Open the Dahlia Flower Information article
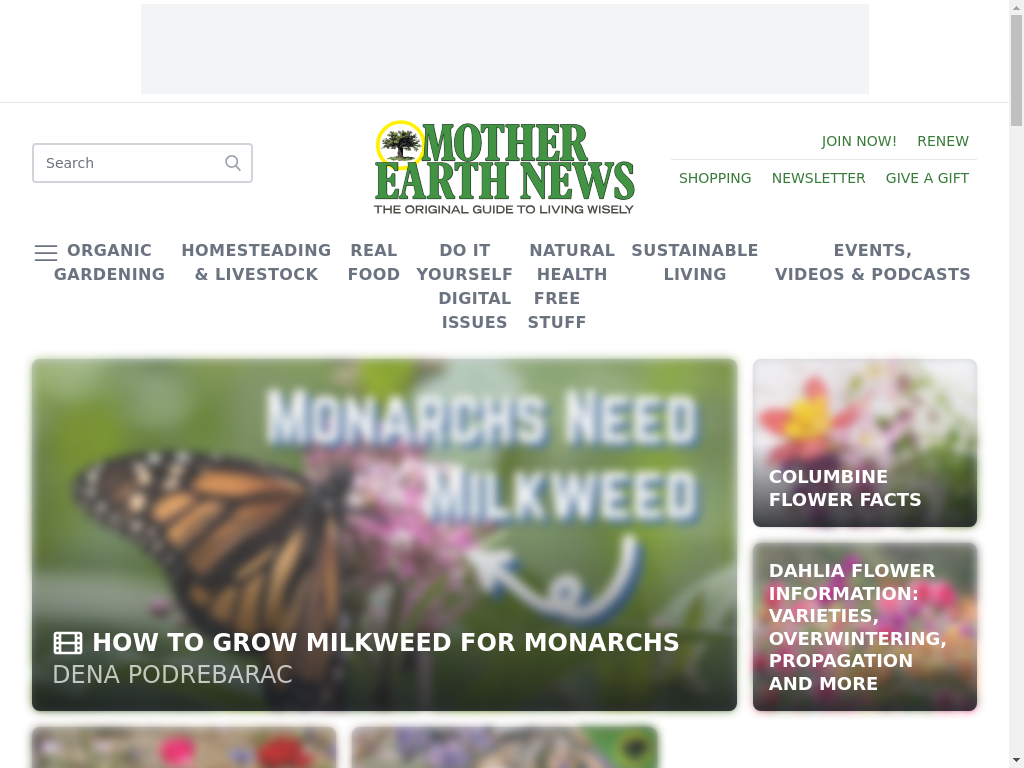 (x=865, y=627)
